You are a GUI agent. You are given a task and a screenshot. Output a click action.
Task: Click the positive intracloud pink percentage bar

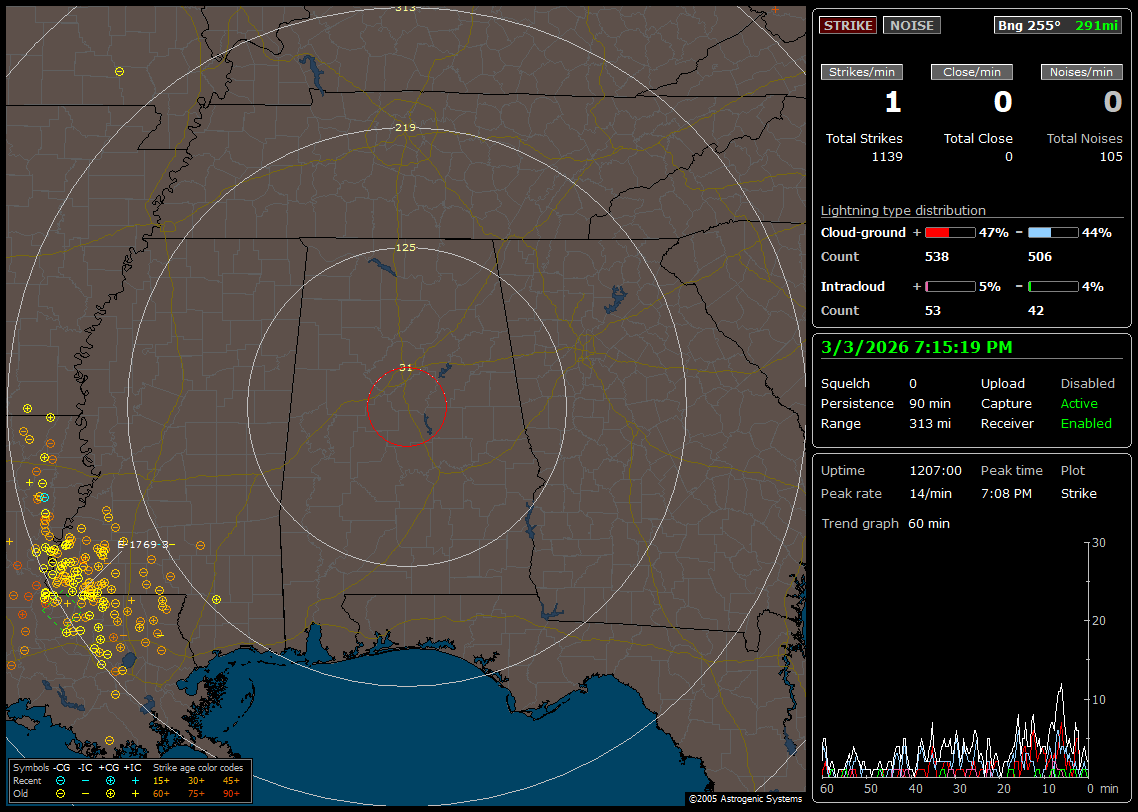point(949,286)
